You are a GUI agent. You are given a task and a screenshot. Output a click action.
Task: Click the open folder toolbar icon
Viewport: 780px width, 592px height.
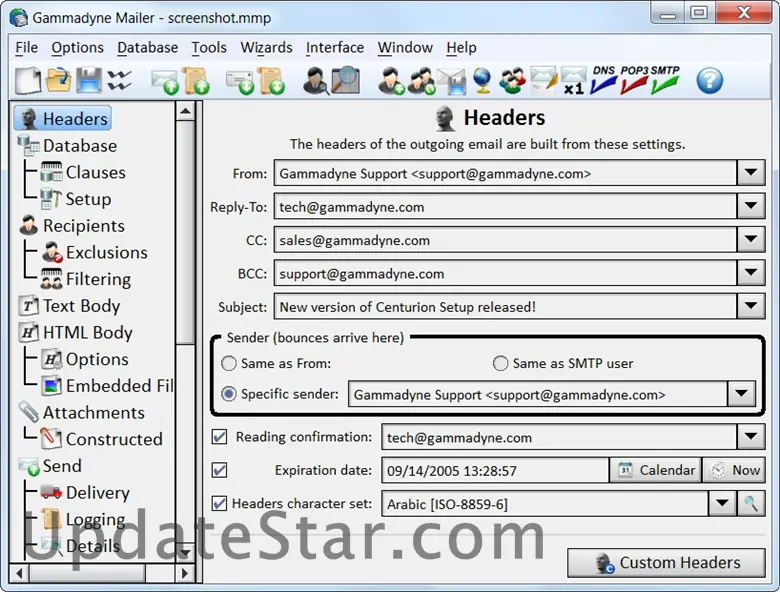(x=59, y=80)
